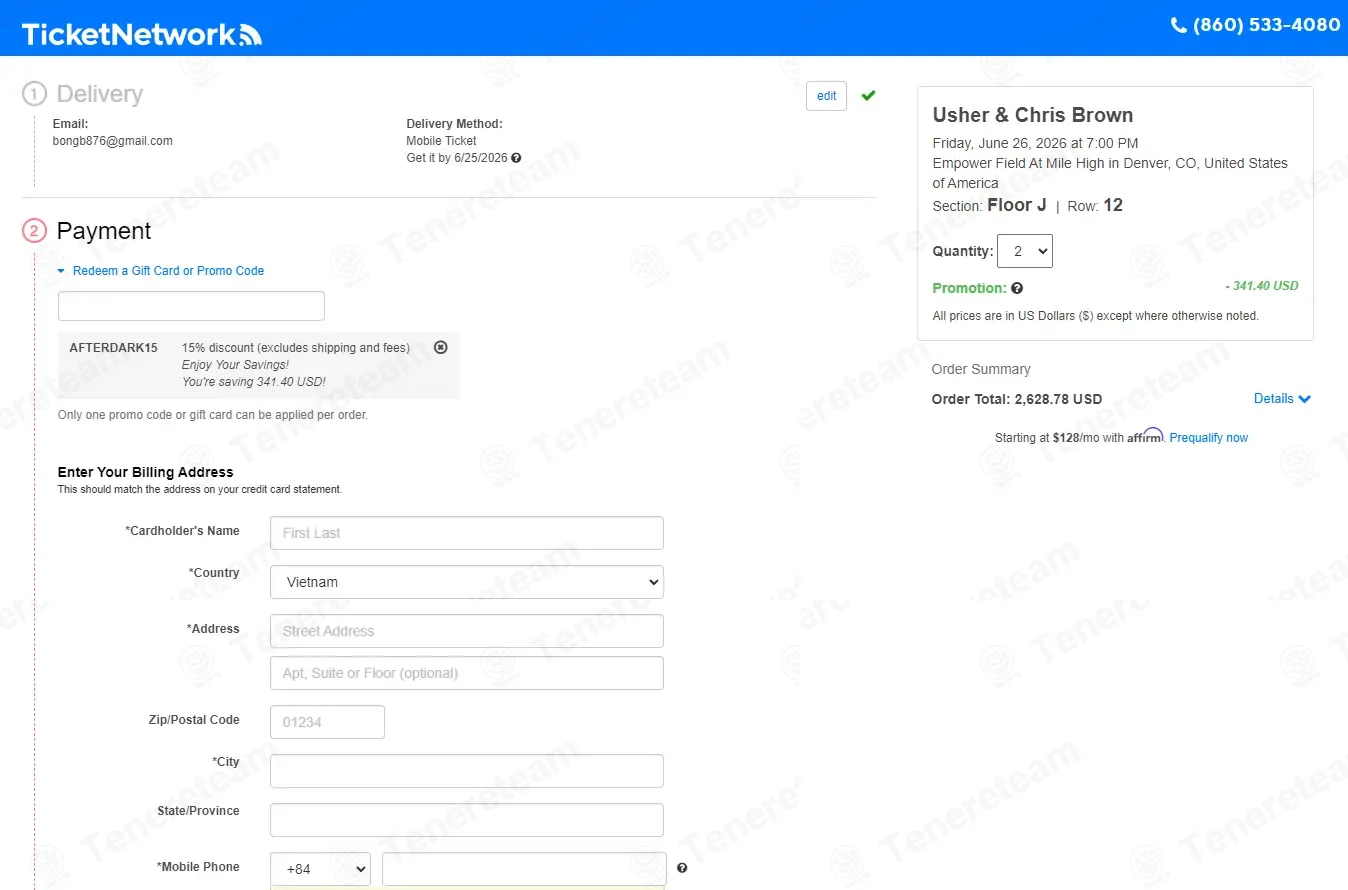Screen dimensions: 1348x890
Task: Click the delivery date help icon
Action: point(516,158)
